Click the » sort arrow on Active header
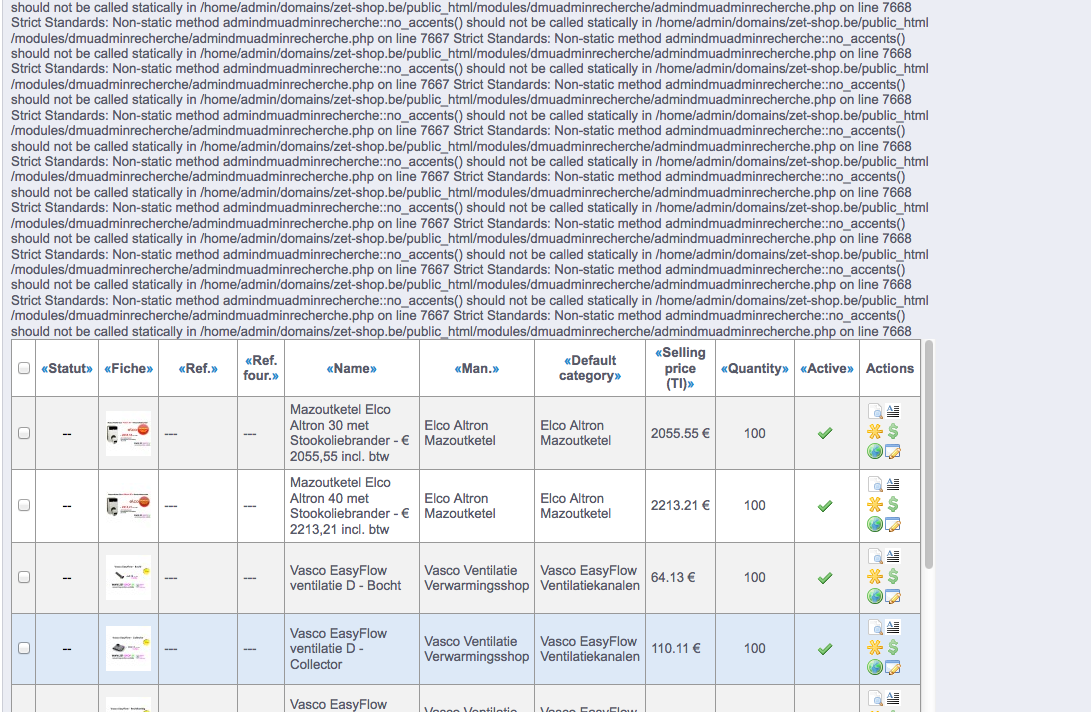 click(850, 368)
